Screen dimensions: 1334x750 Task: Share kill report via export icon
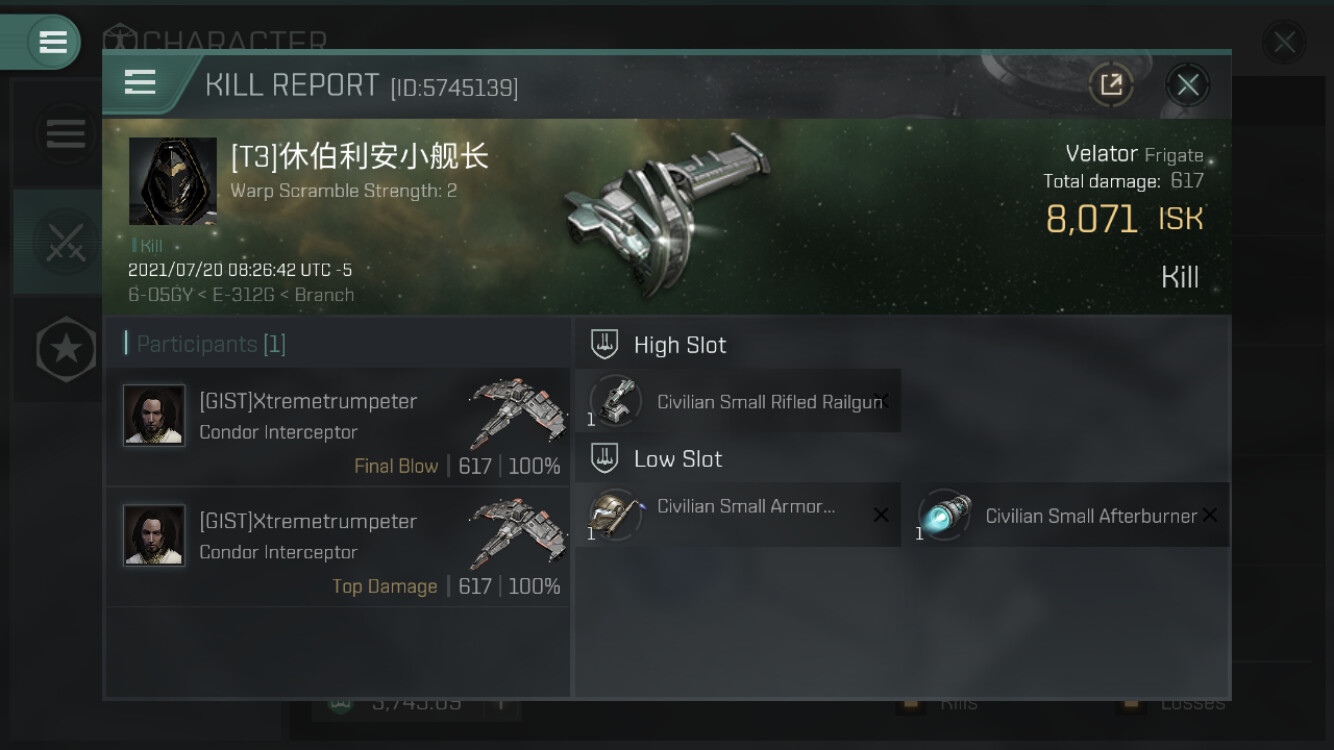[x=1111, y=85]
